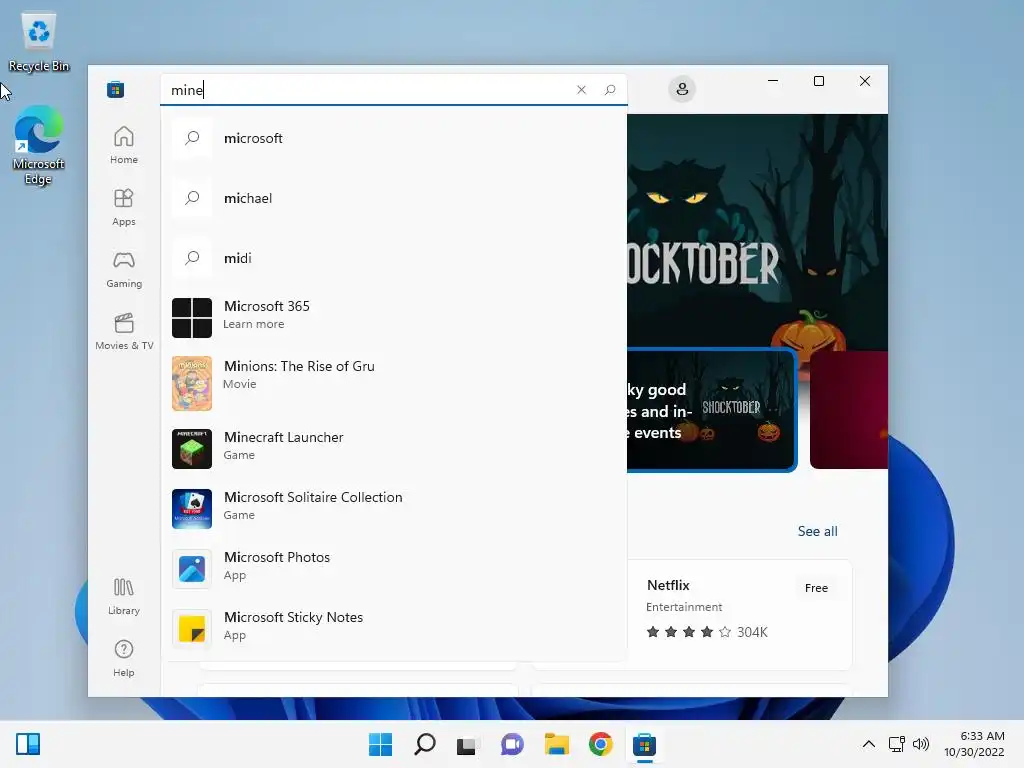Minimize the Microsoft Store window

click(773, 81)
